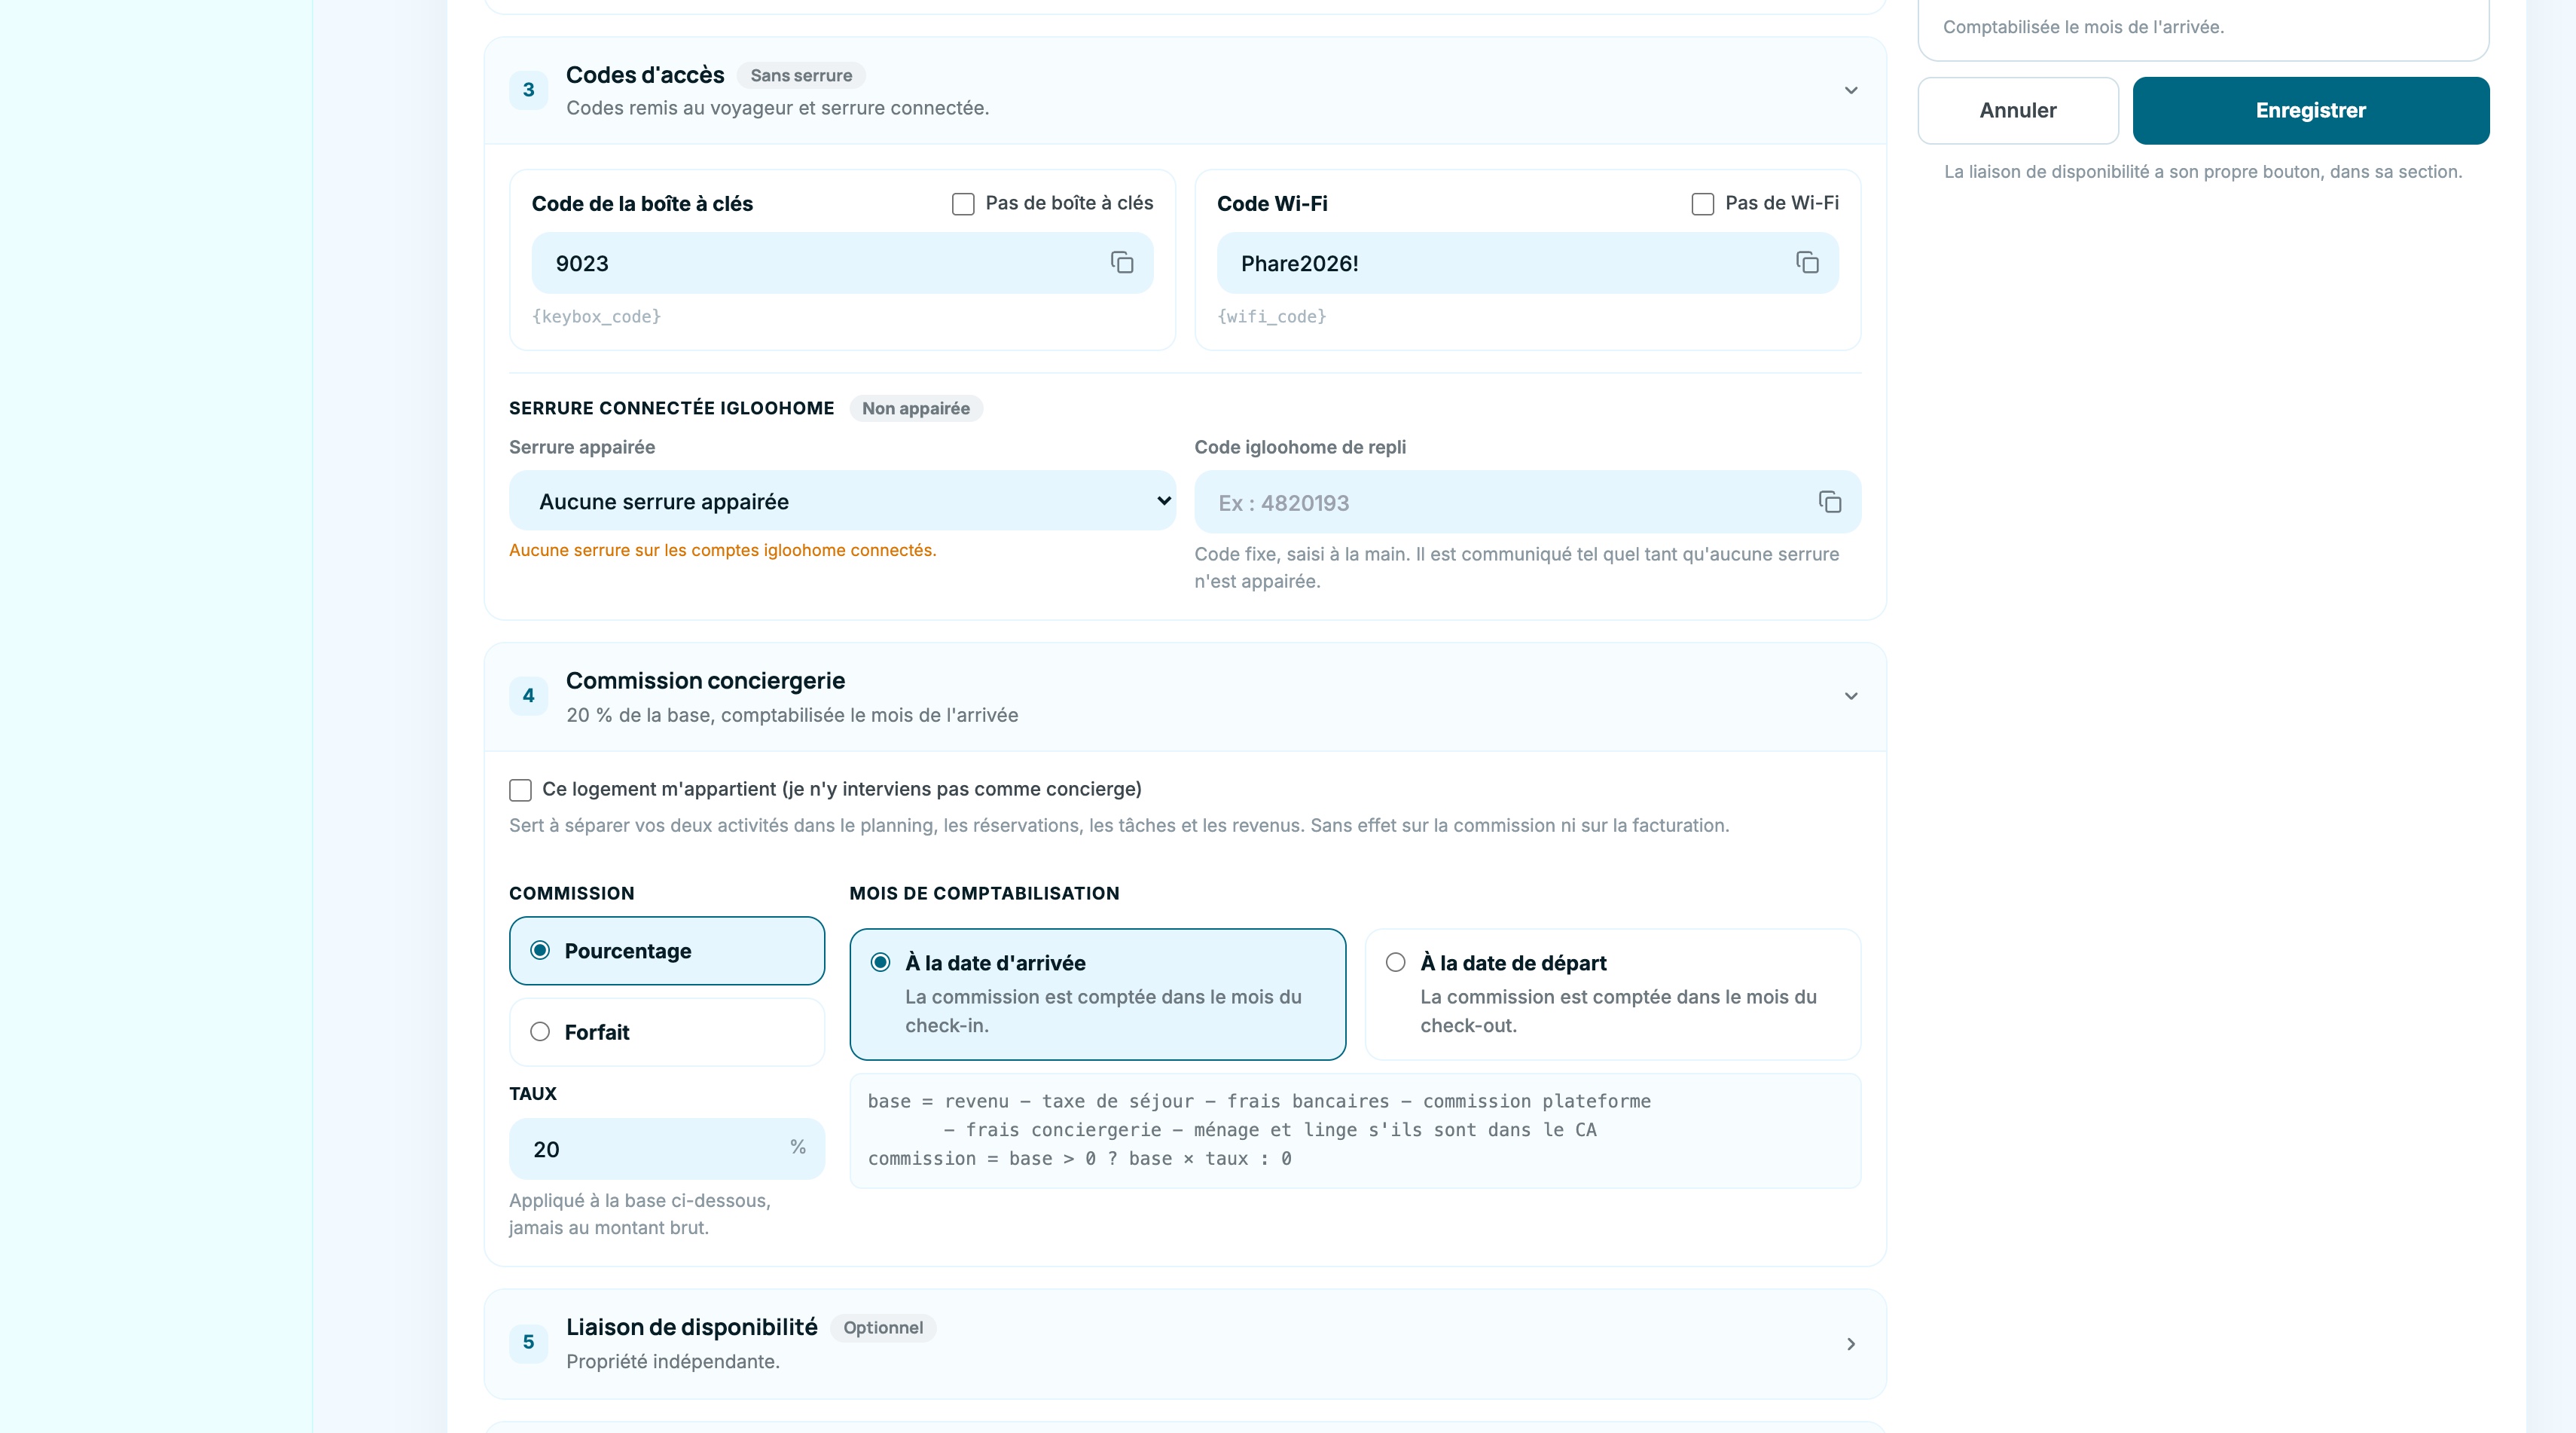Check 'Ce logement m'appartient' box
This screenshot has width=2576, height=1433.
tap(520, 790)
